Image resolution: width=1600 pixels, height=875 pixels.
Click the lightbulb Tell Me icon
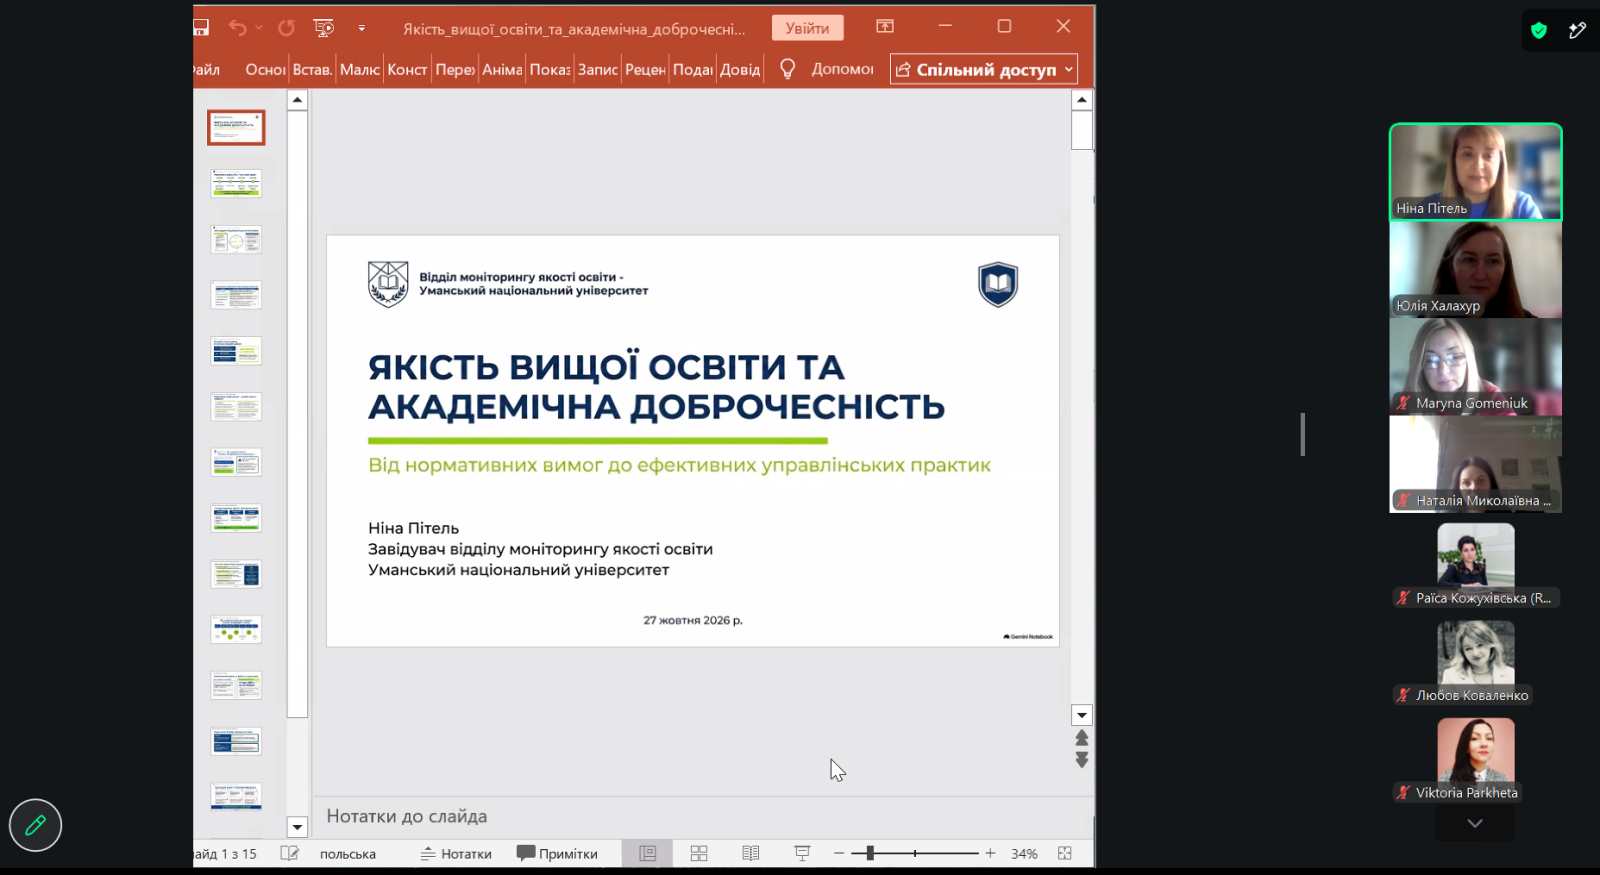coord(787,69)
